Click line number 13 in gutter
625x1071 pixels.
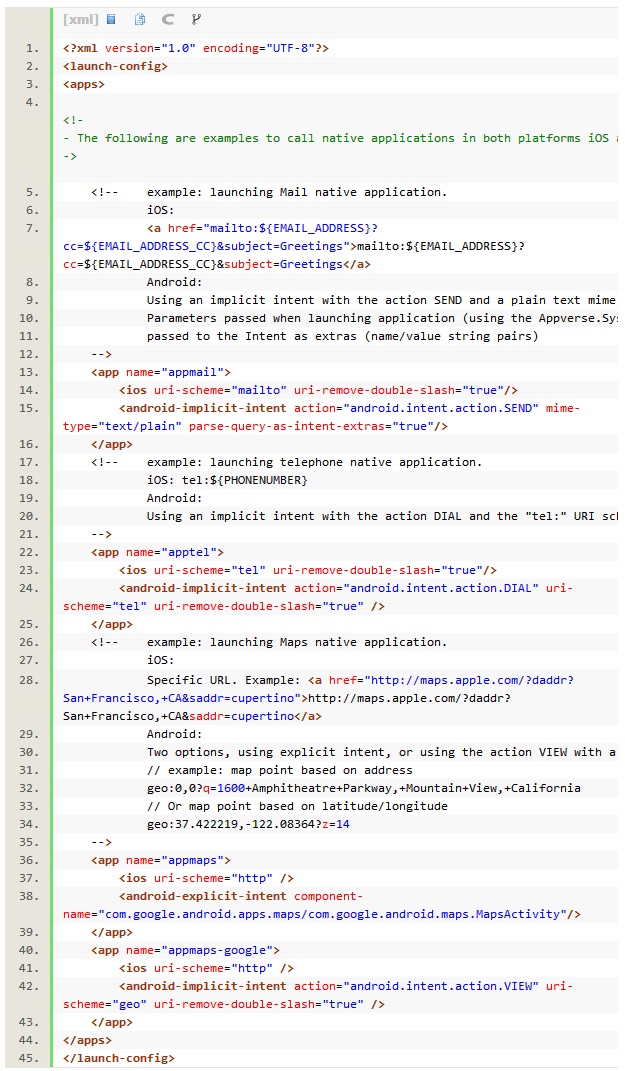point(30,372)
